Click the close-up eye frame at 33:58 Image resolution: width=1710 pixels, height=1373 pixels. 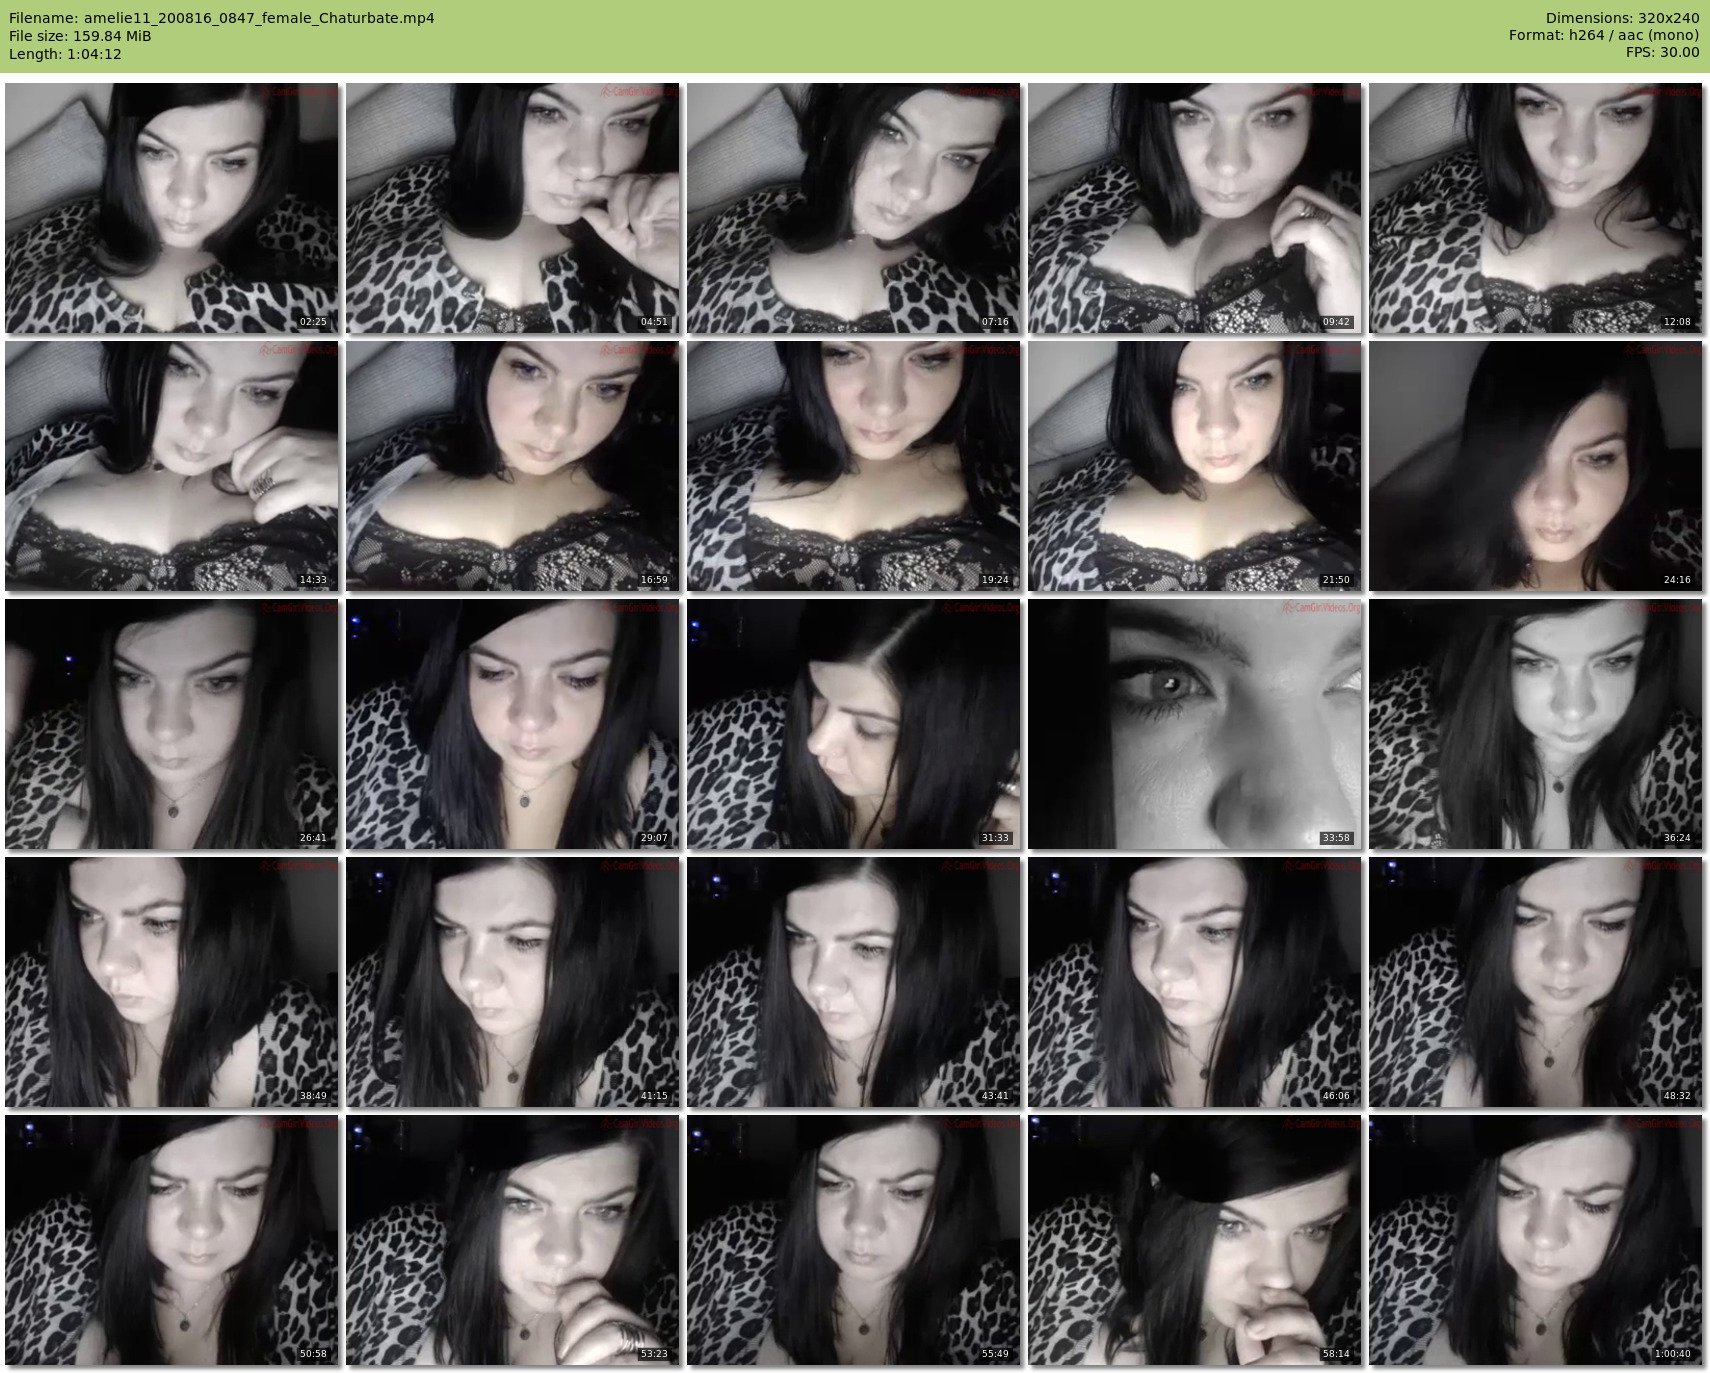coord(1194,724)
